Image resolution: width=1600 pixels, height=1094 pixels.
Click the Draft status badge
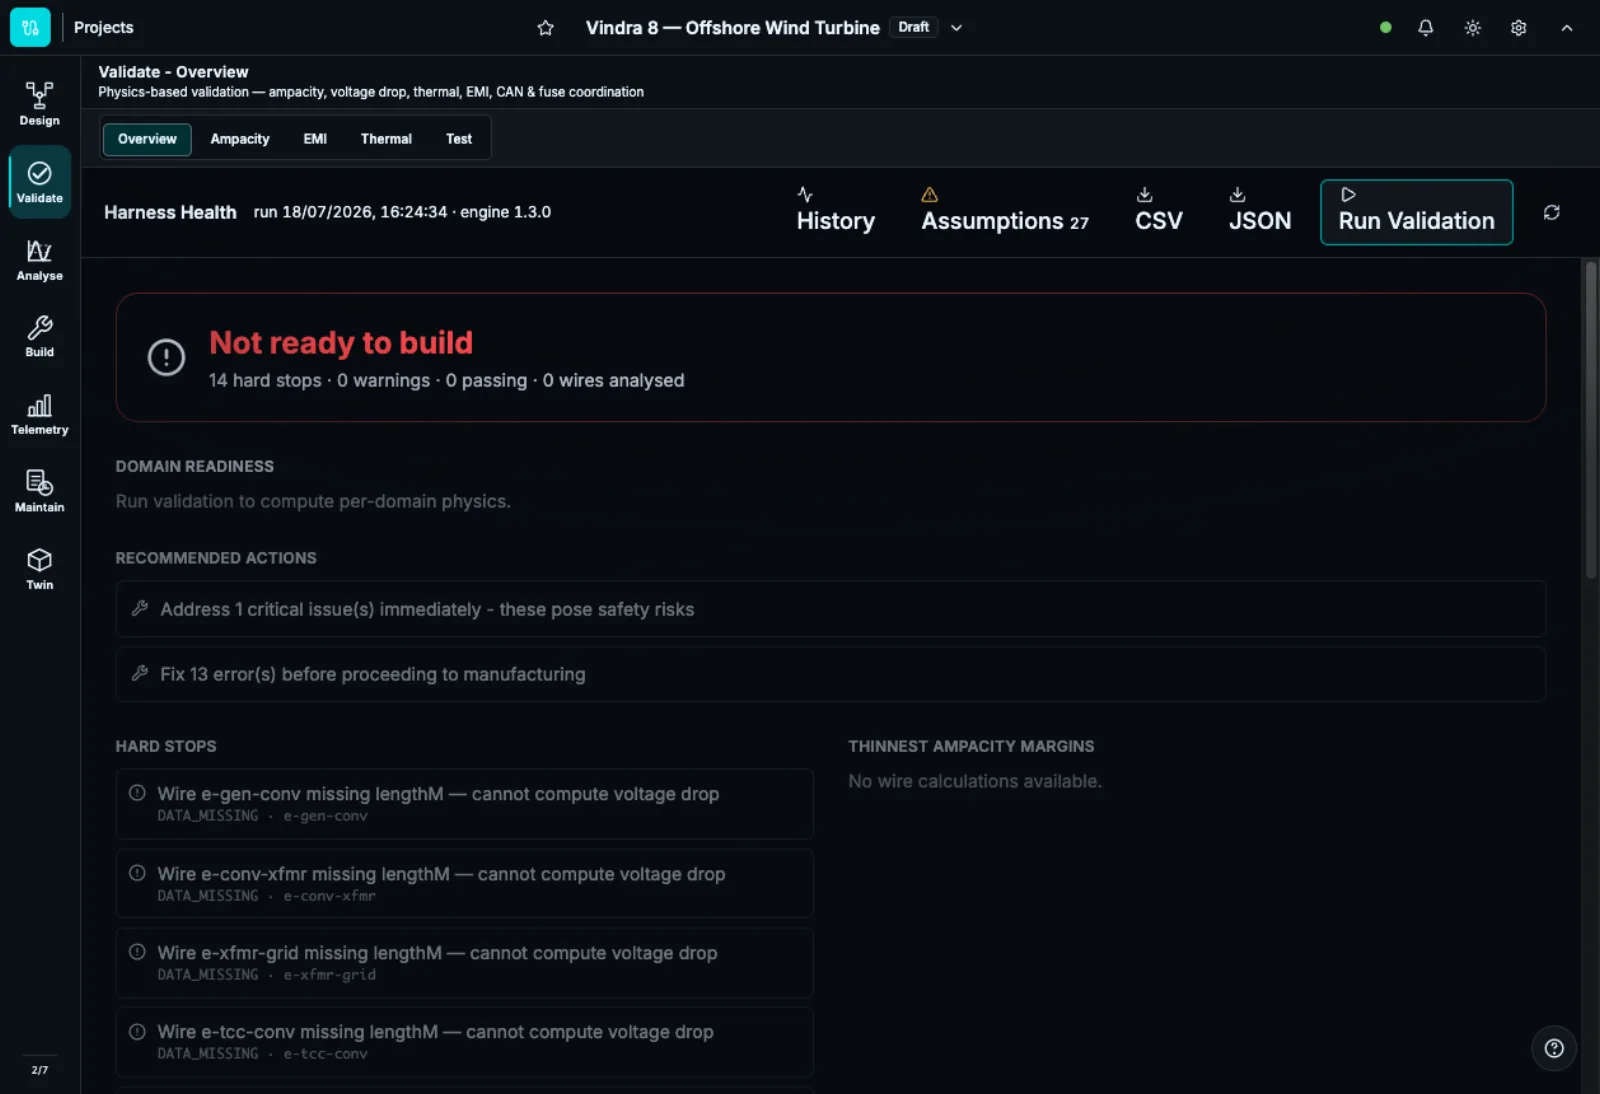(x=913, y=27)
